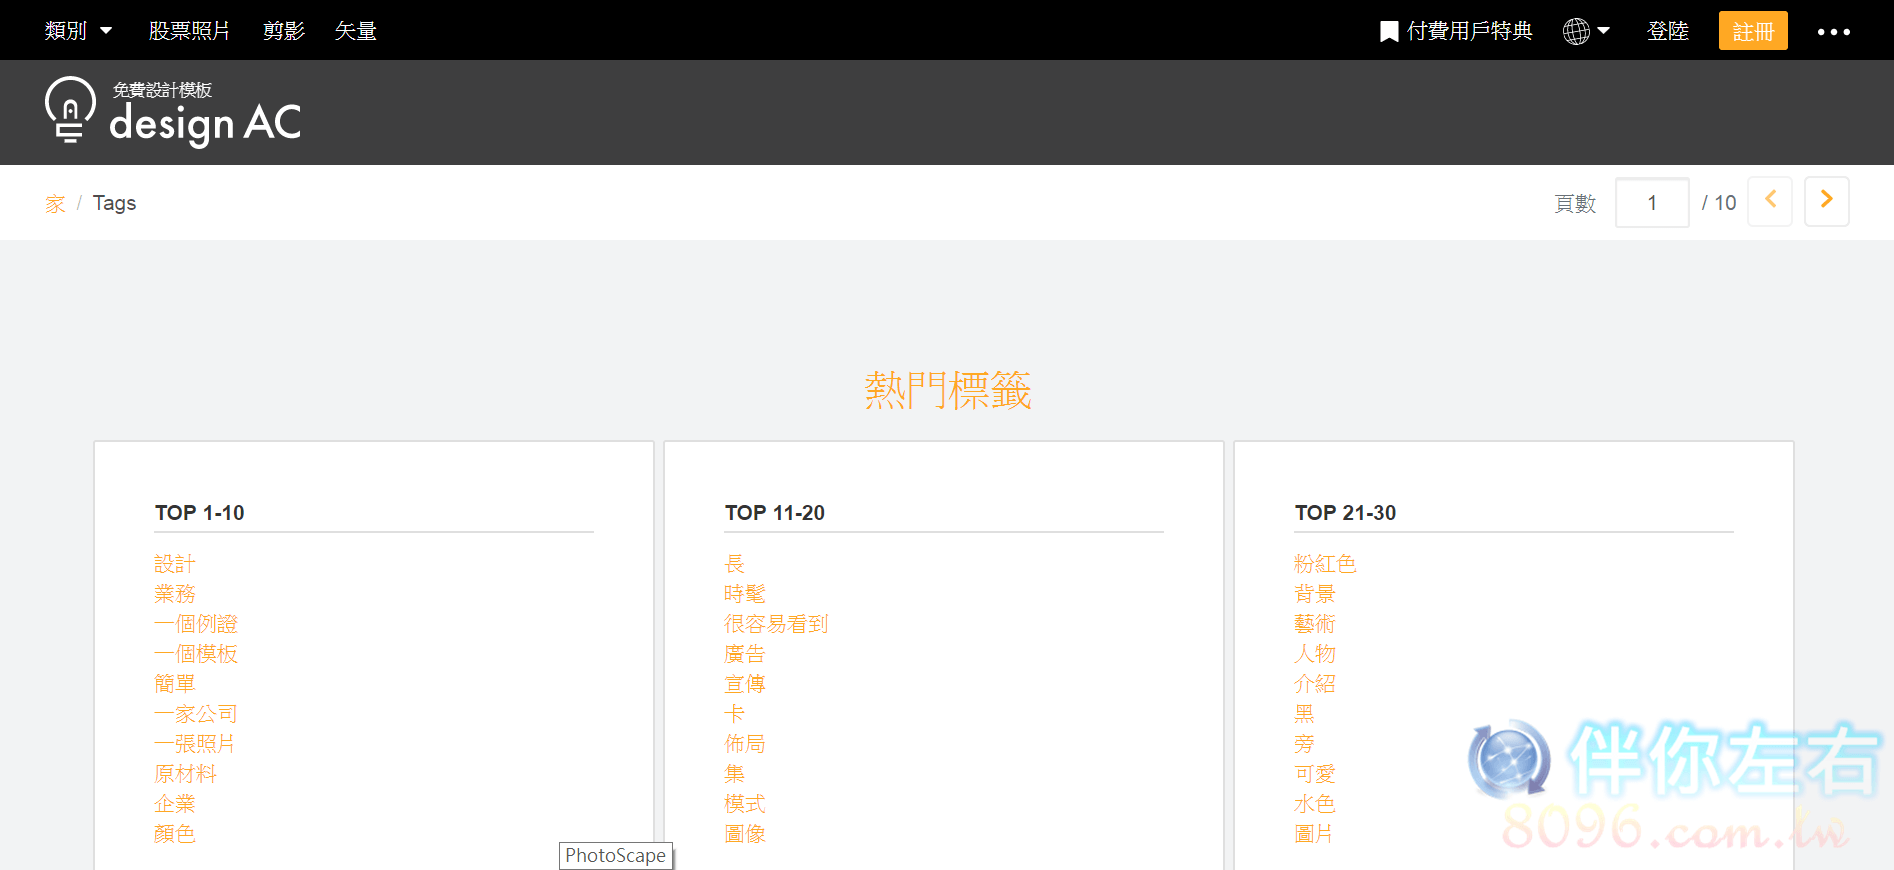
Task: Open the 企業 tag
Action: [175, 804]
